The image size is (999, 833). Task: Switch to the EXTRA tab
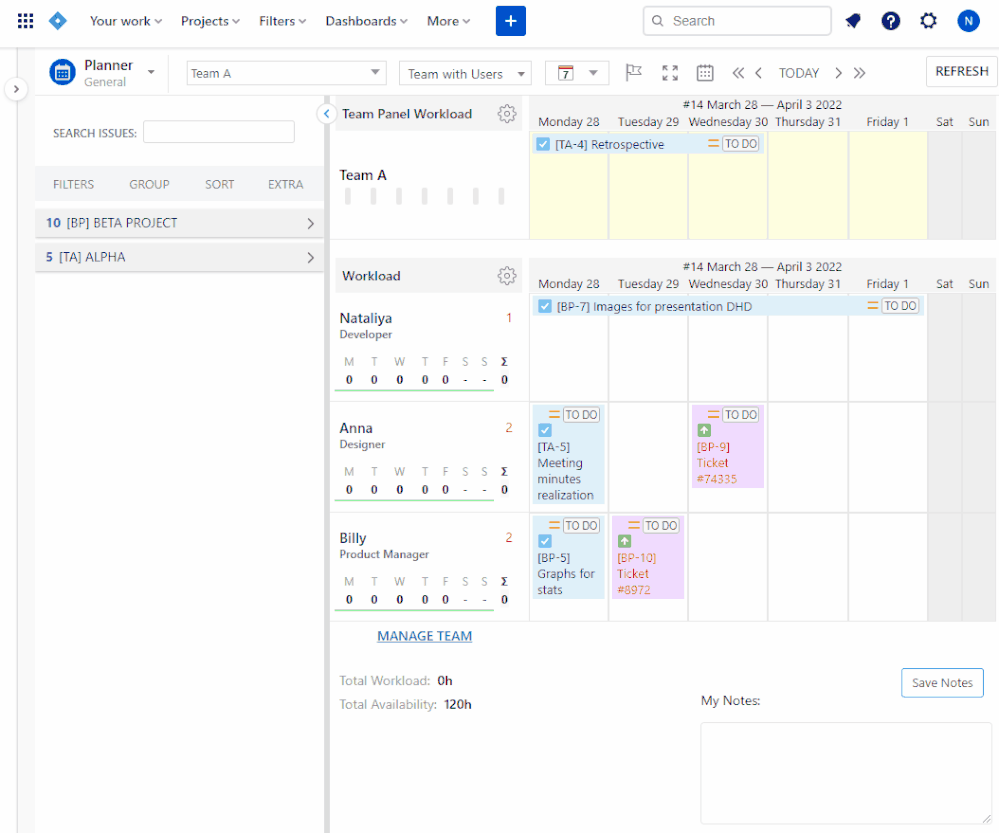tap(285, 184)
